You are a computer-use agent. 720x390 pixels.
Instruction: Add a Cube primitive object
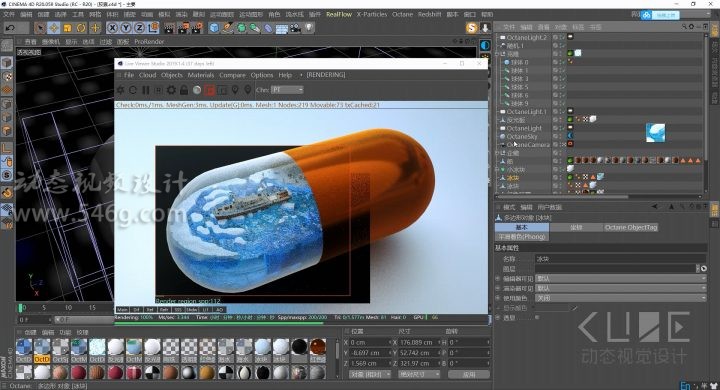tap(214, 28)
